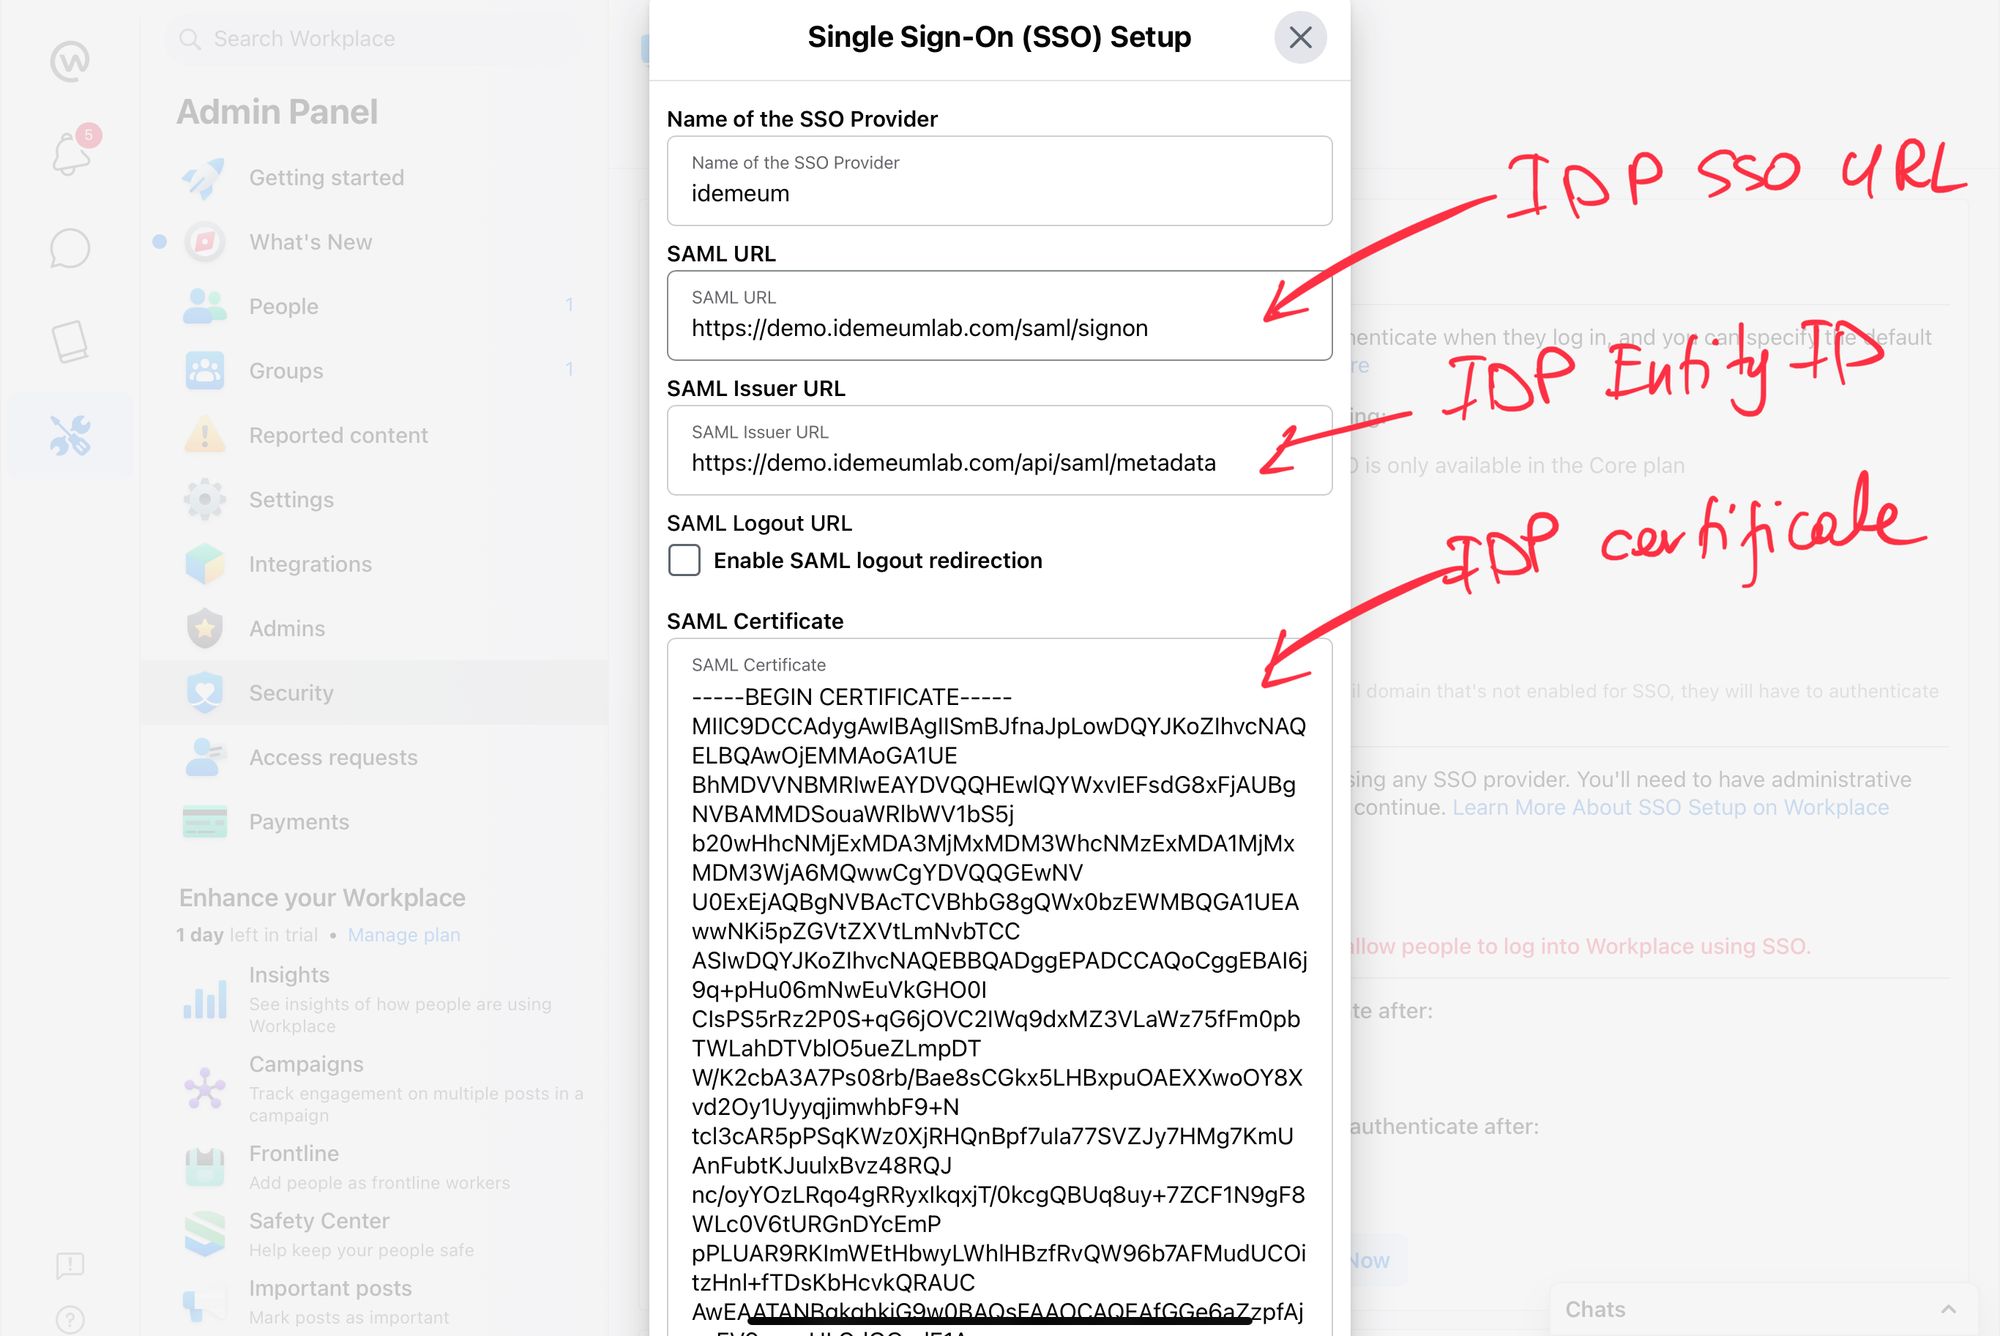The height and width of the screenshot is (1336, 2000).
Task: Open What's New menu item
Action: pos(374,242)
